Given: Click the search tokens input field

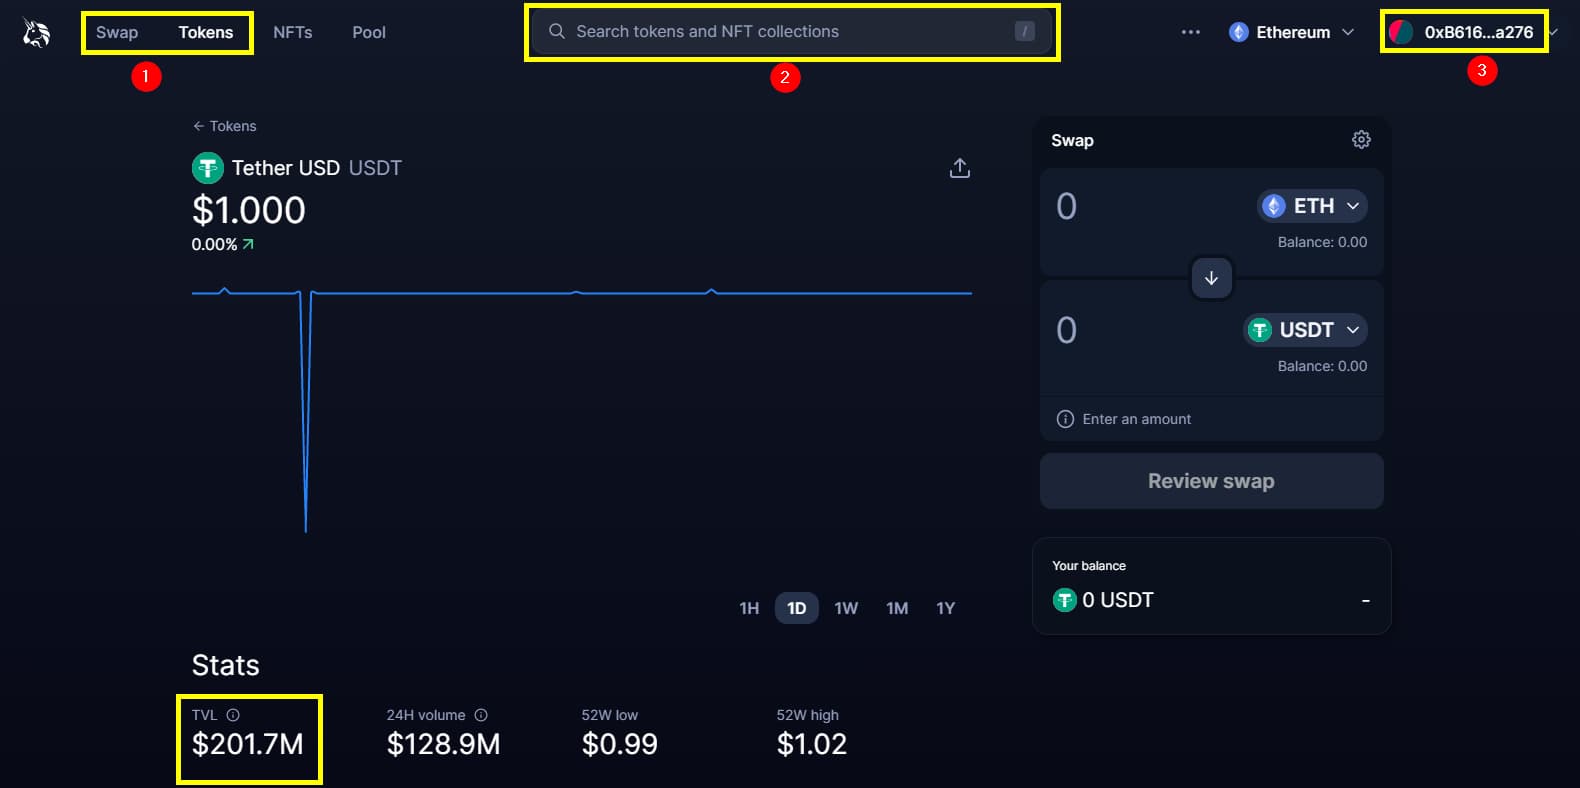Looking at the screenshot, I should 790,31.
